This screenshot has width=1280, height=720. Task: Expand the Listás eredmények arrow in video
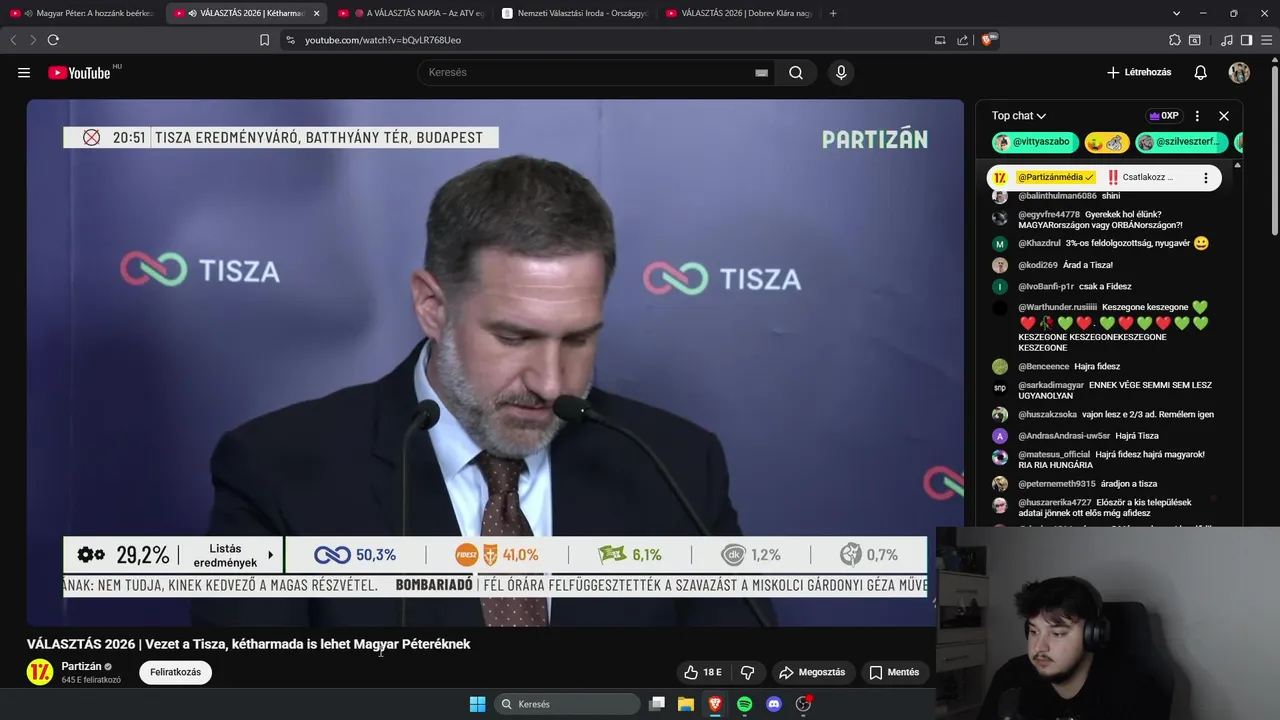point(271,555)
